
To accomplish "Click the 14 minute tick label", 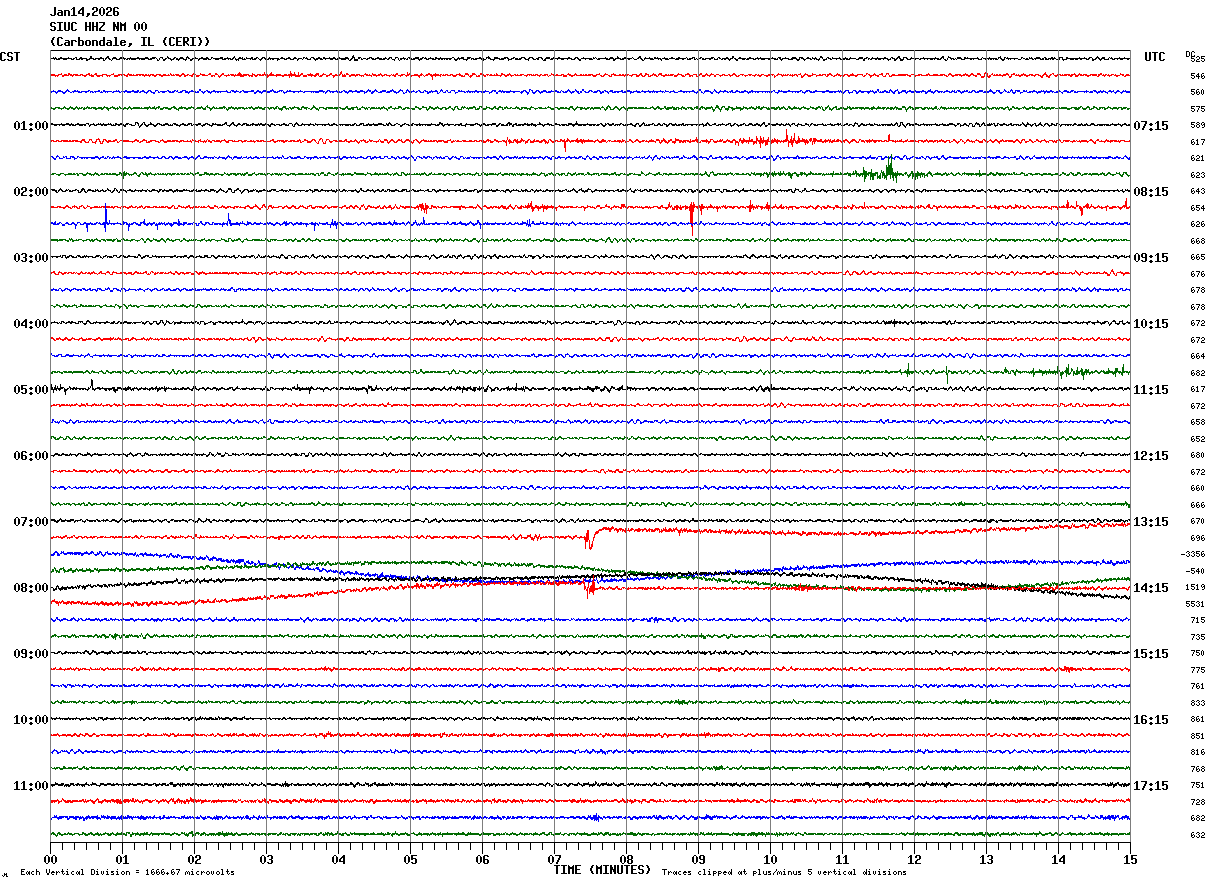I will click(1059, 859).
